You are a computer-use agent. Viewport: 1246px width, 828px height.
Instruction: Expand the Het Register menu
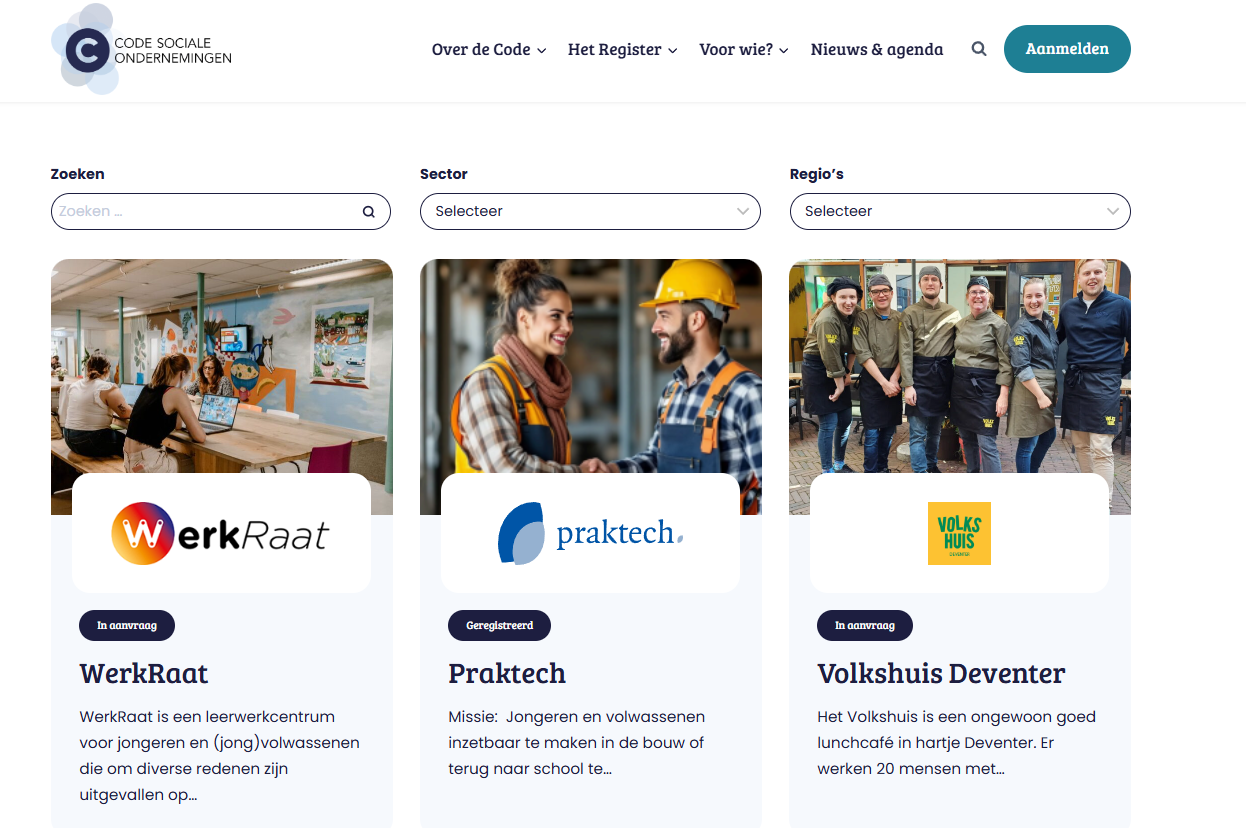623,49
